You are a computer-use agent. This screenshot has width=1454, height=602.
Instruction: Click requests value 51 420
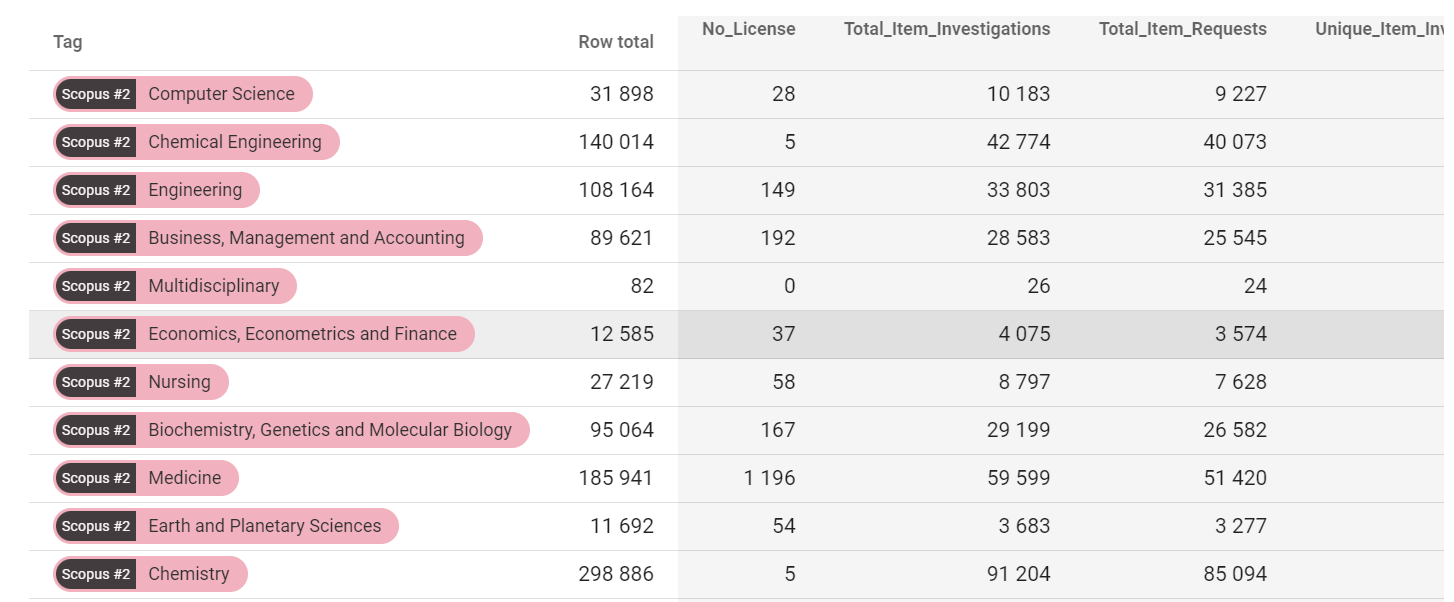coord(1235,478)
